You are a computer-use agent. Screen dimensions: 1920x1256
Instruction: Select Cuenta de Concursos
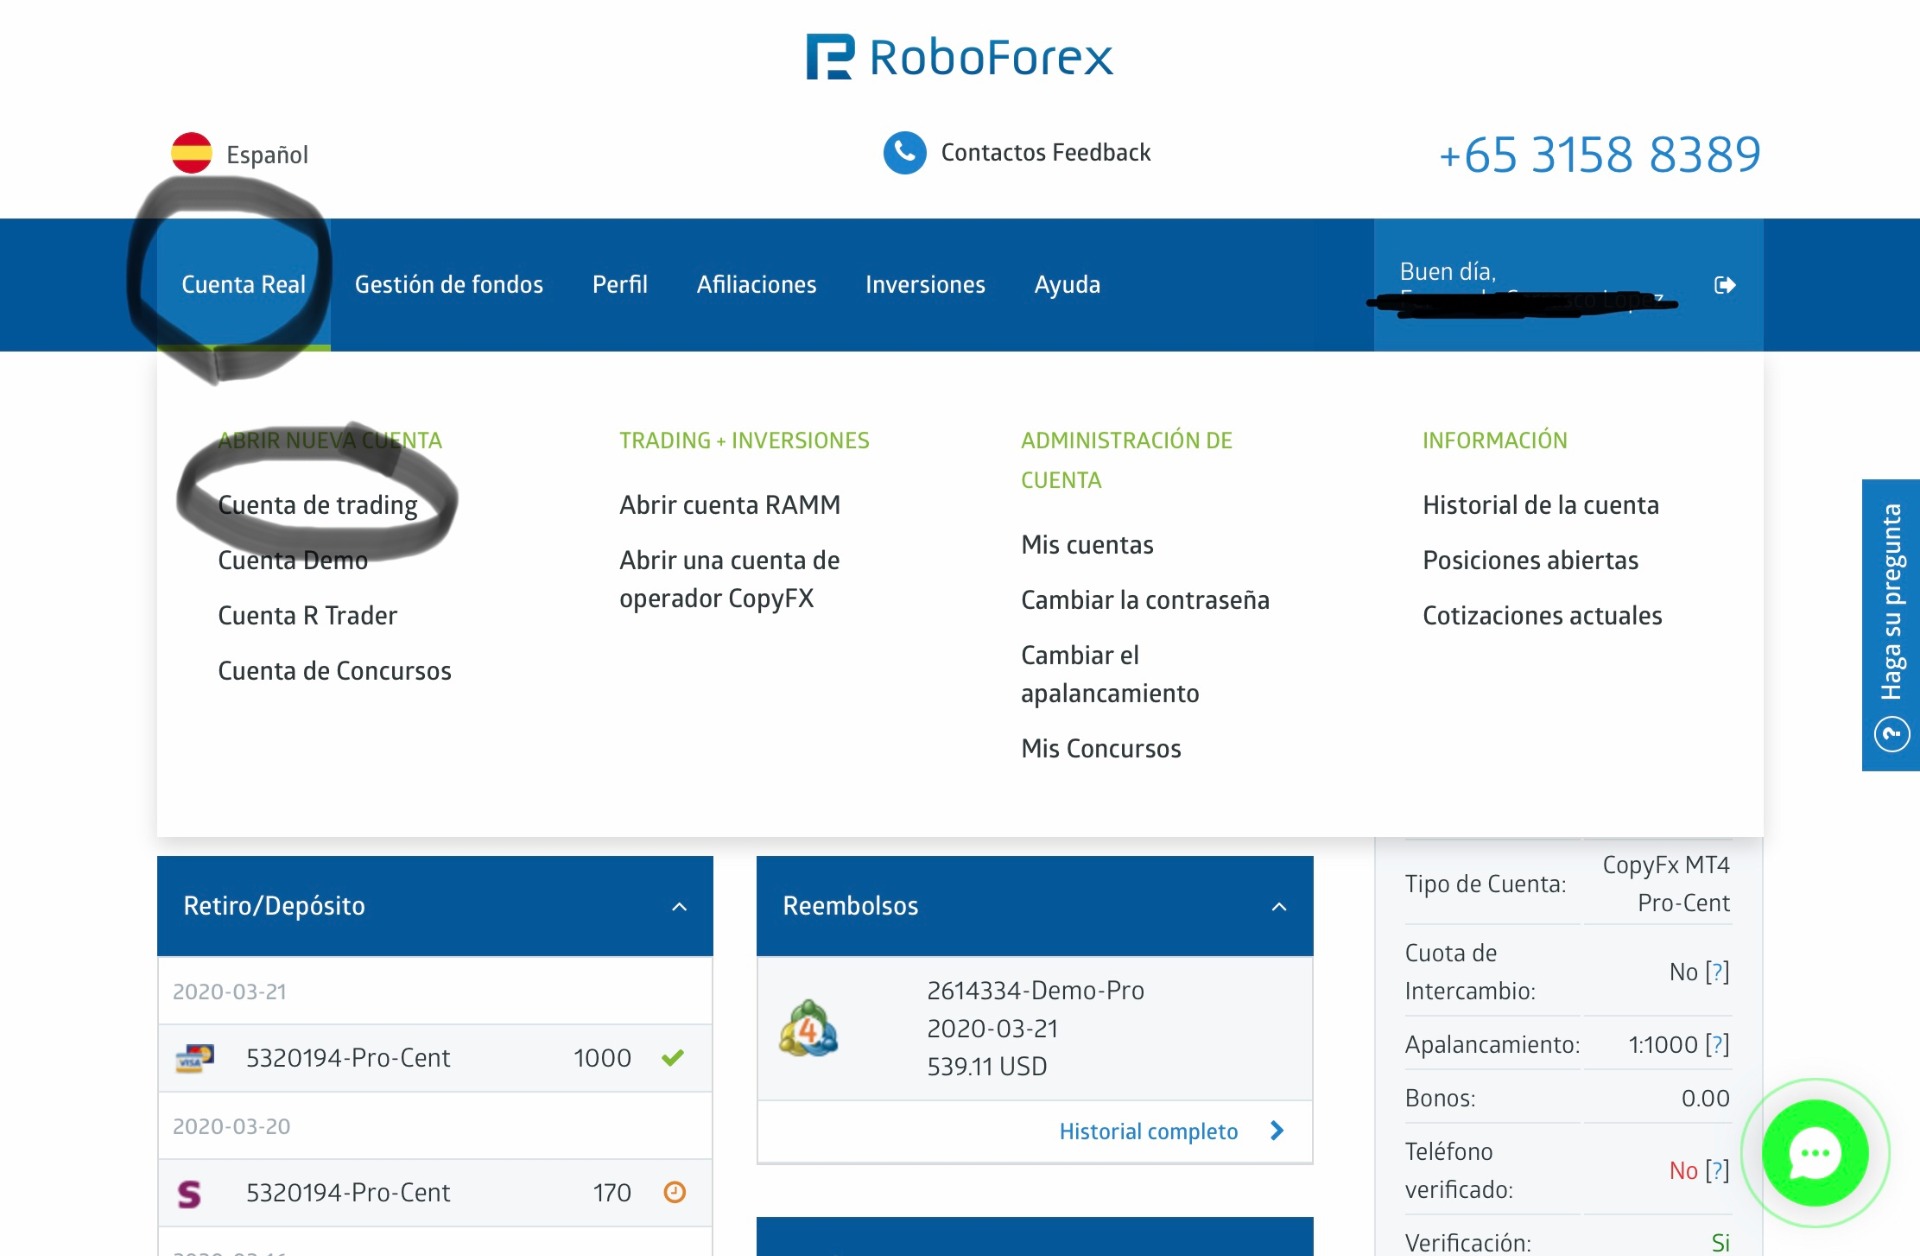point(334,671)
